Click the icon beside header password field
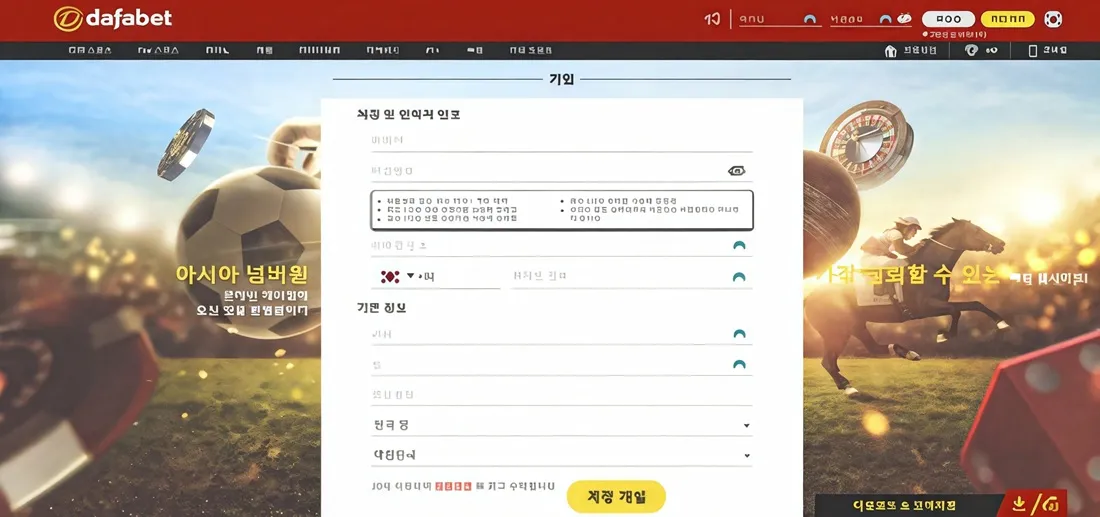Viewport: 1100px width, 517px height. tap(903, 19)
